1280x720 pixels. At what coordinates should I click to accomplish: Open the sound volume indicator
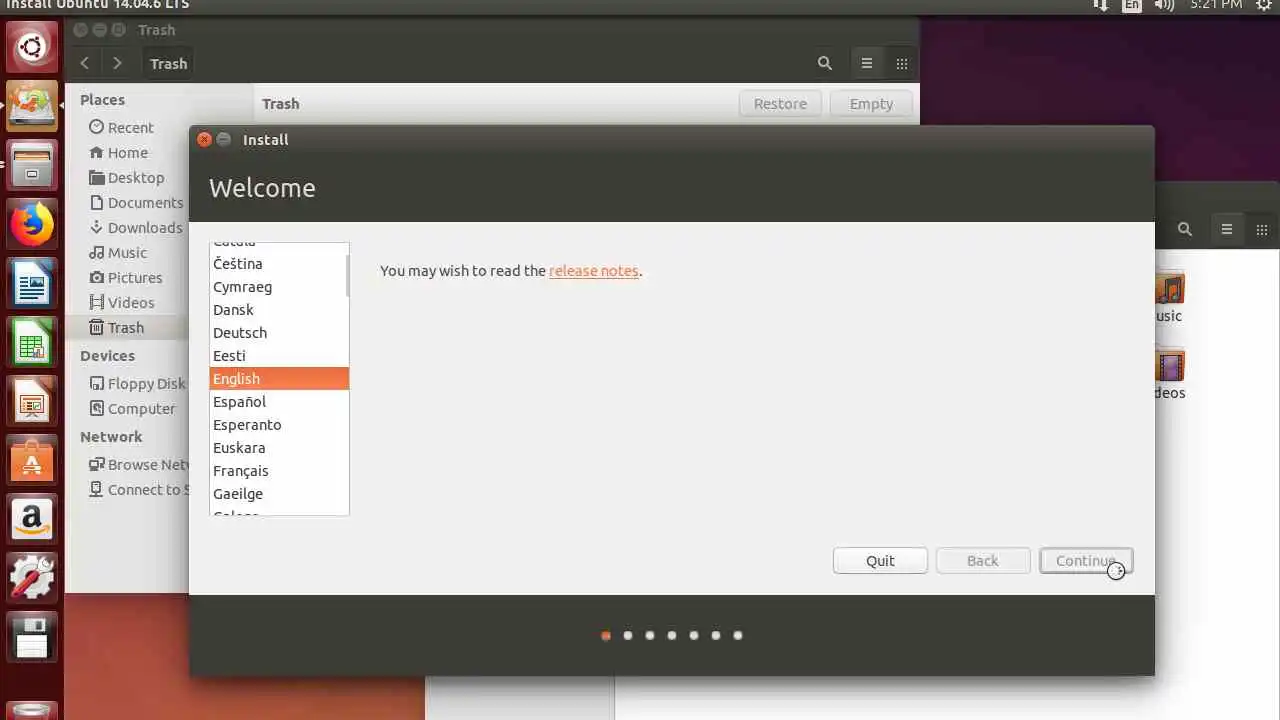(x=1164, y=5)
